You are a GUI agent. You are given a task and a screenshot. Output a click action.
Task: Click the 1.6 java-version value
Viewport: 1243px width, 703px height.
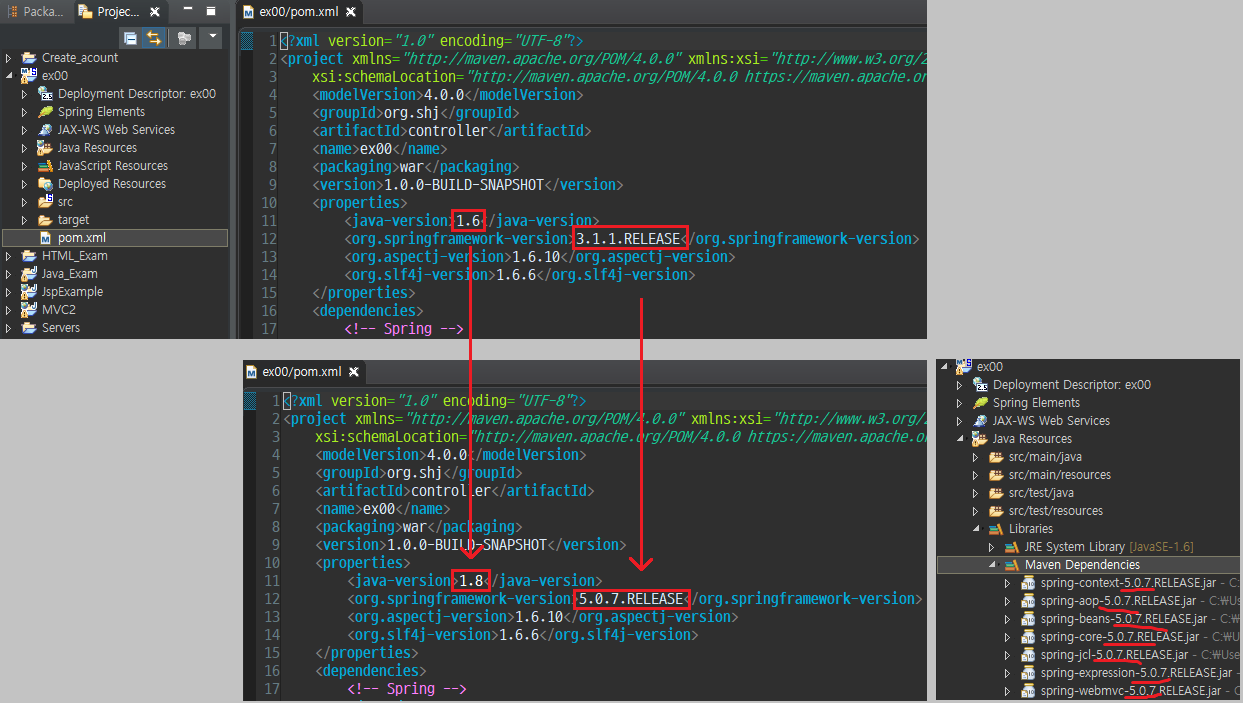[x=468, y=220]
